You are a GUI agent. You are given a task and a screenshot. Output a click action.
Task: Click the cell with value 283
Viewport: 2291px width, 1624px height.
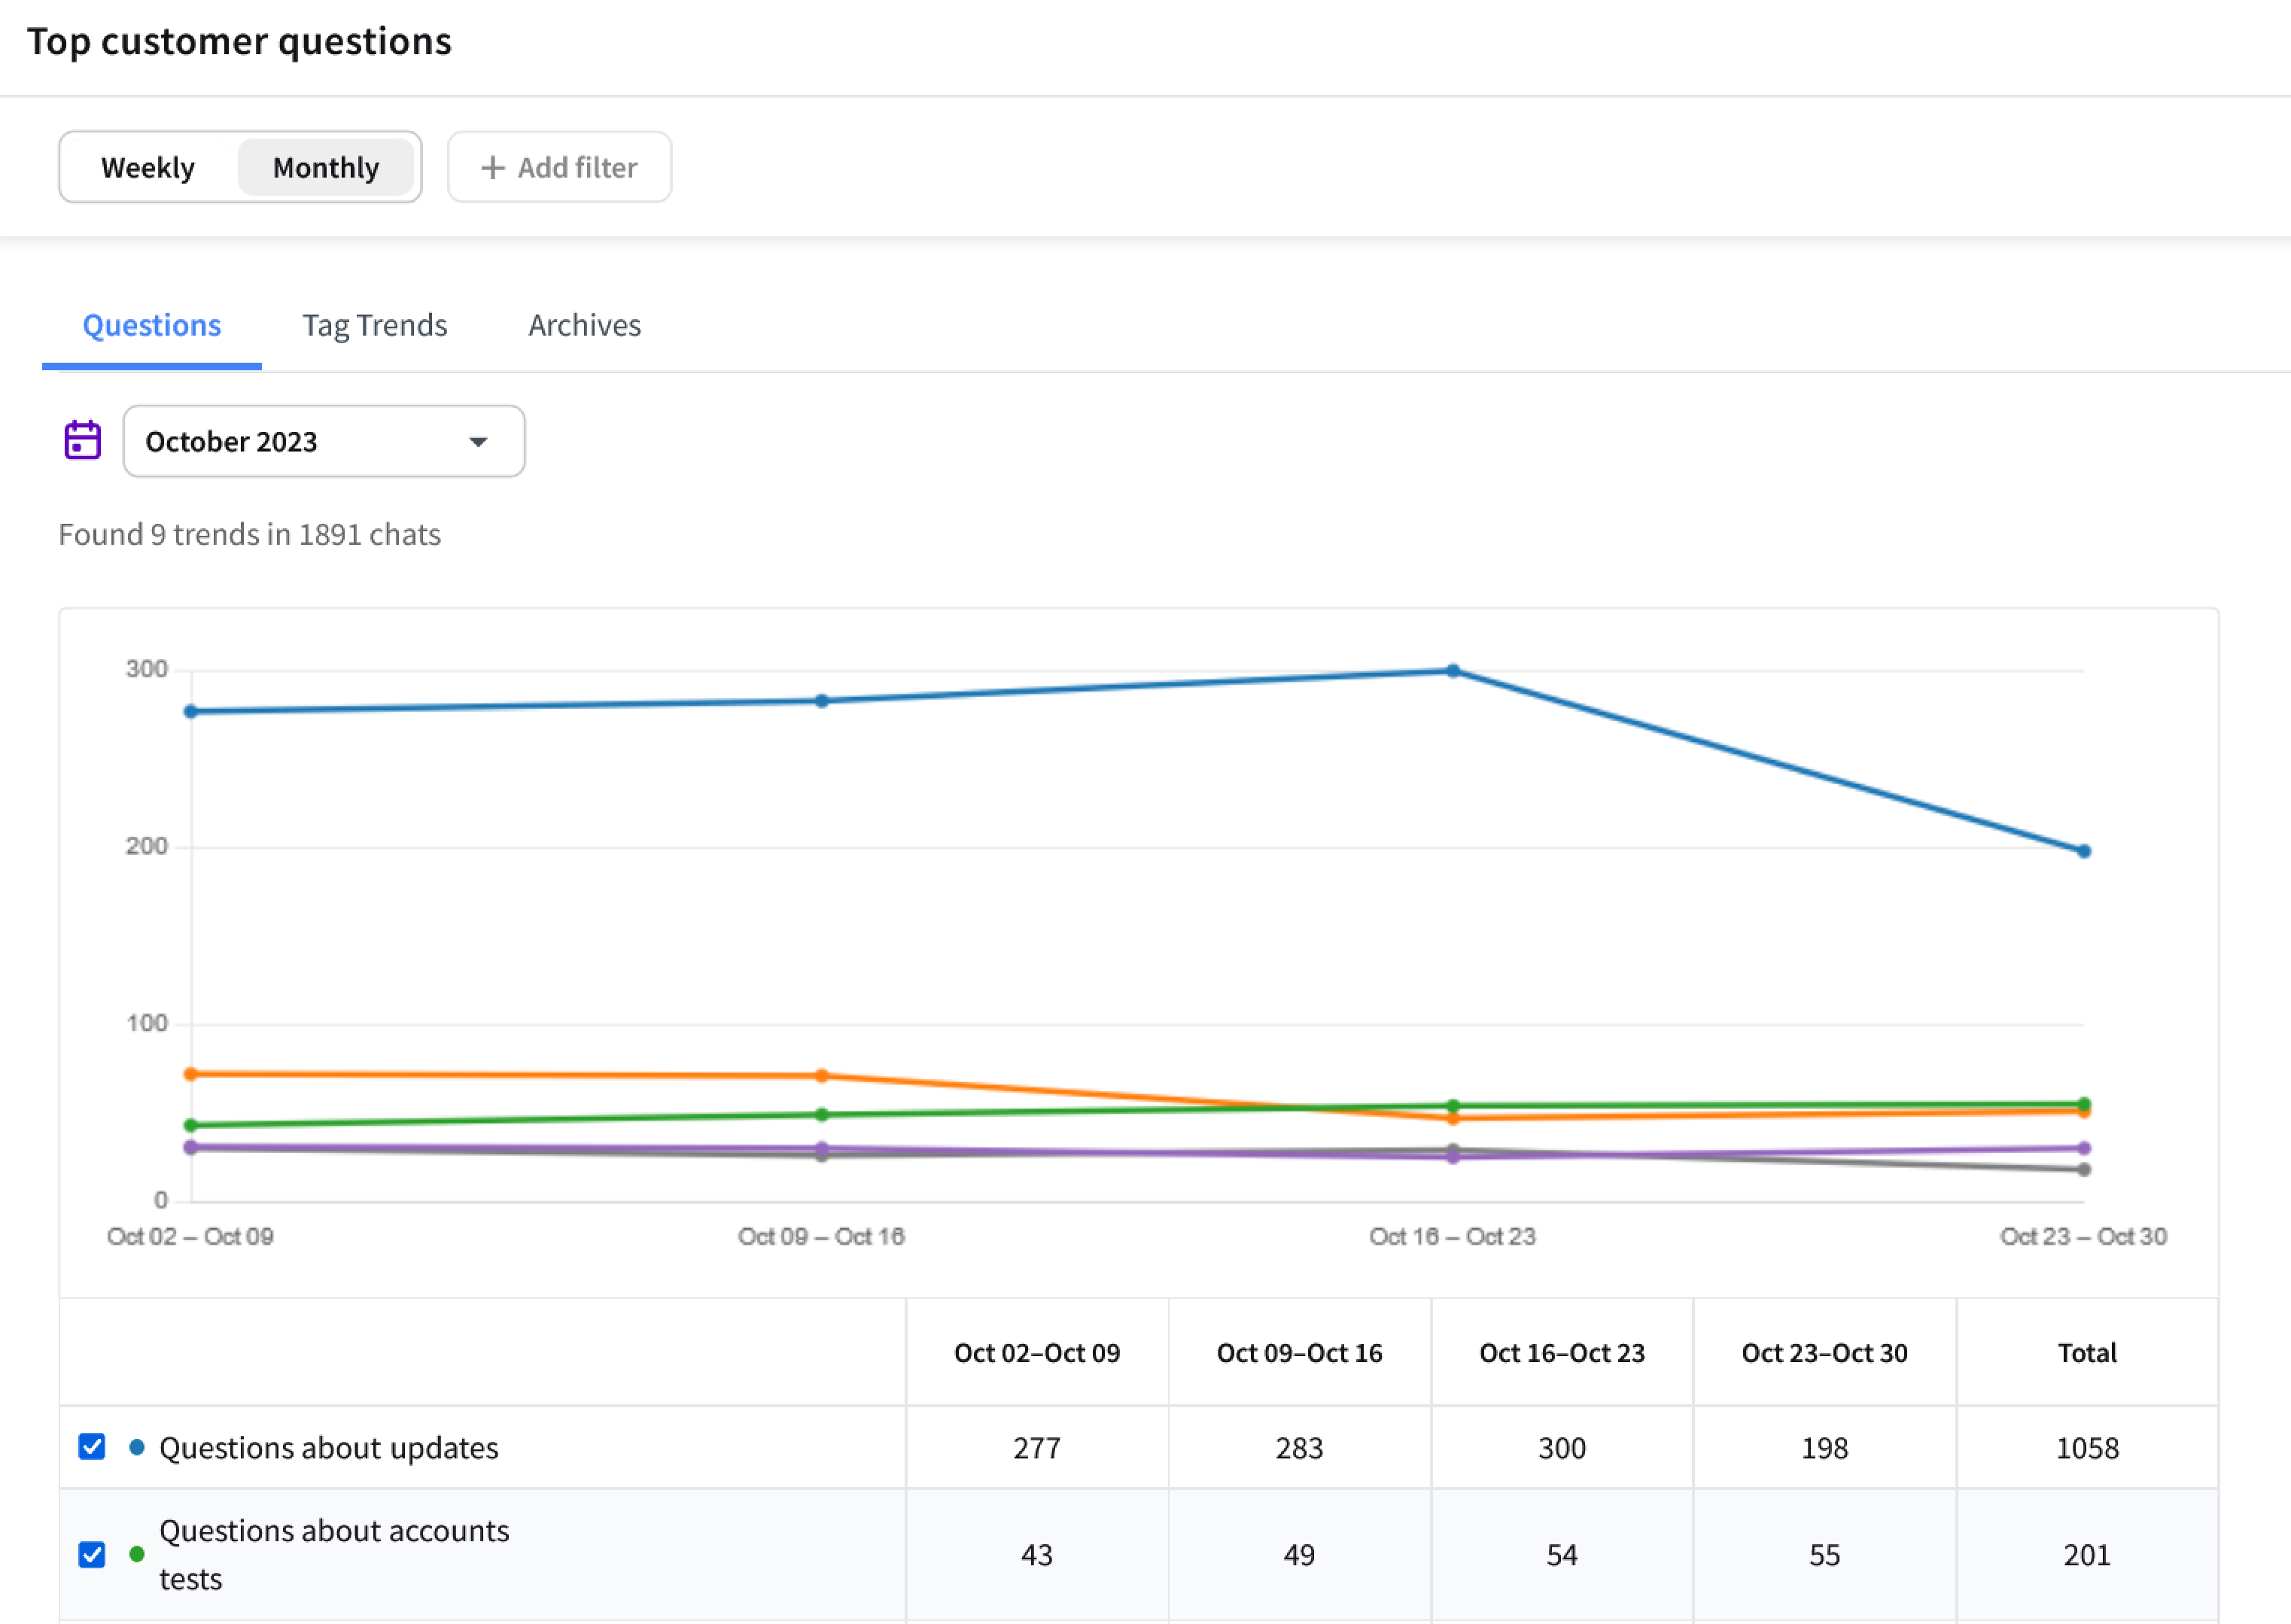click(1299, 1448)
